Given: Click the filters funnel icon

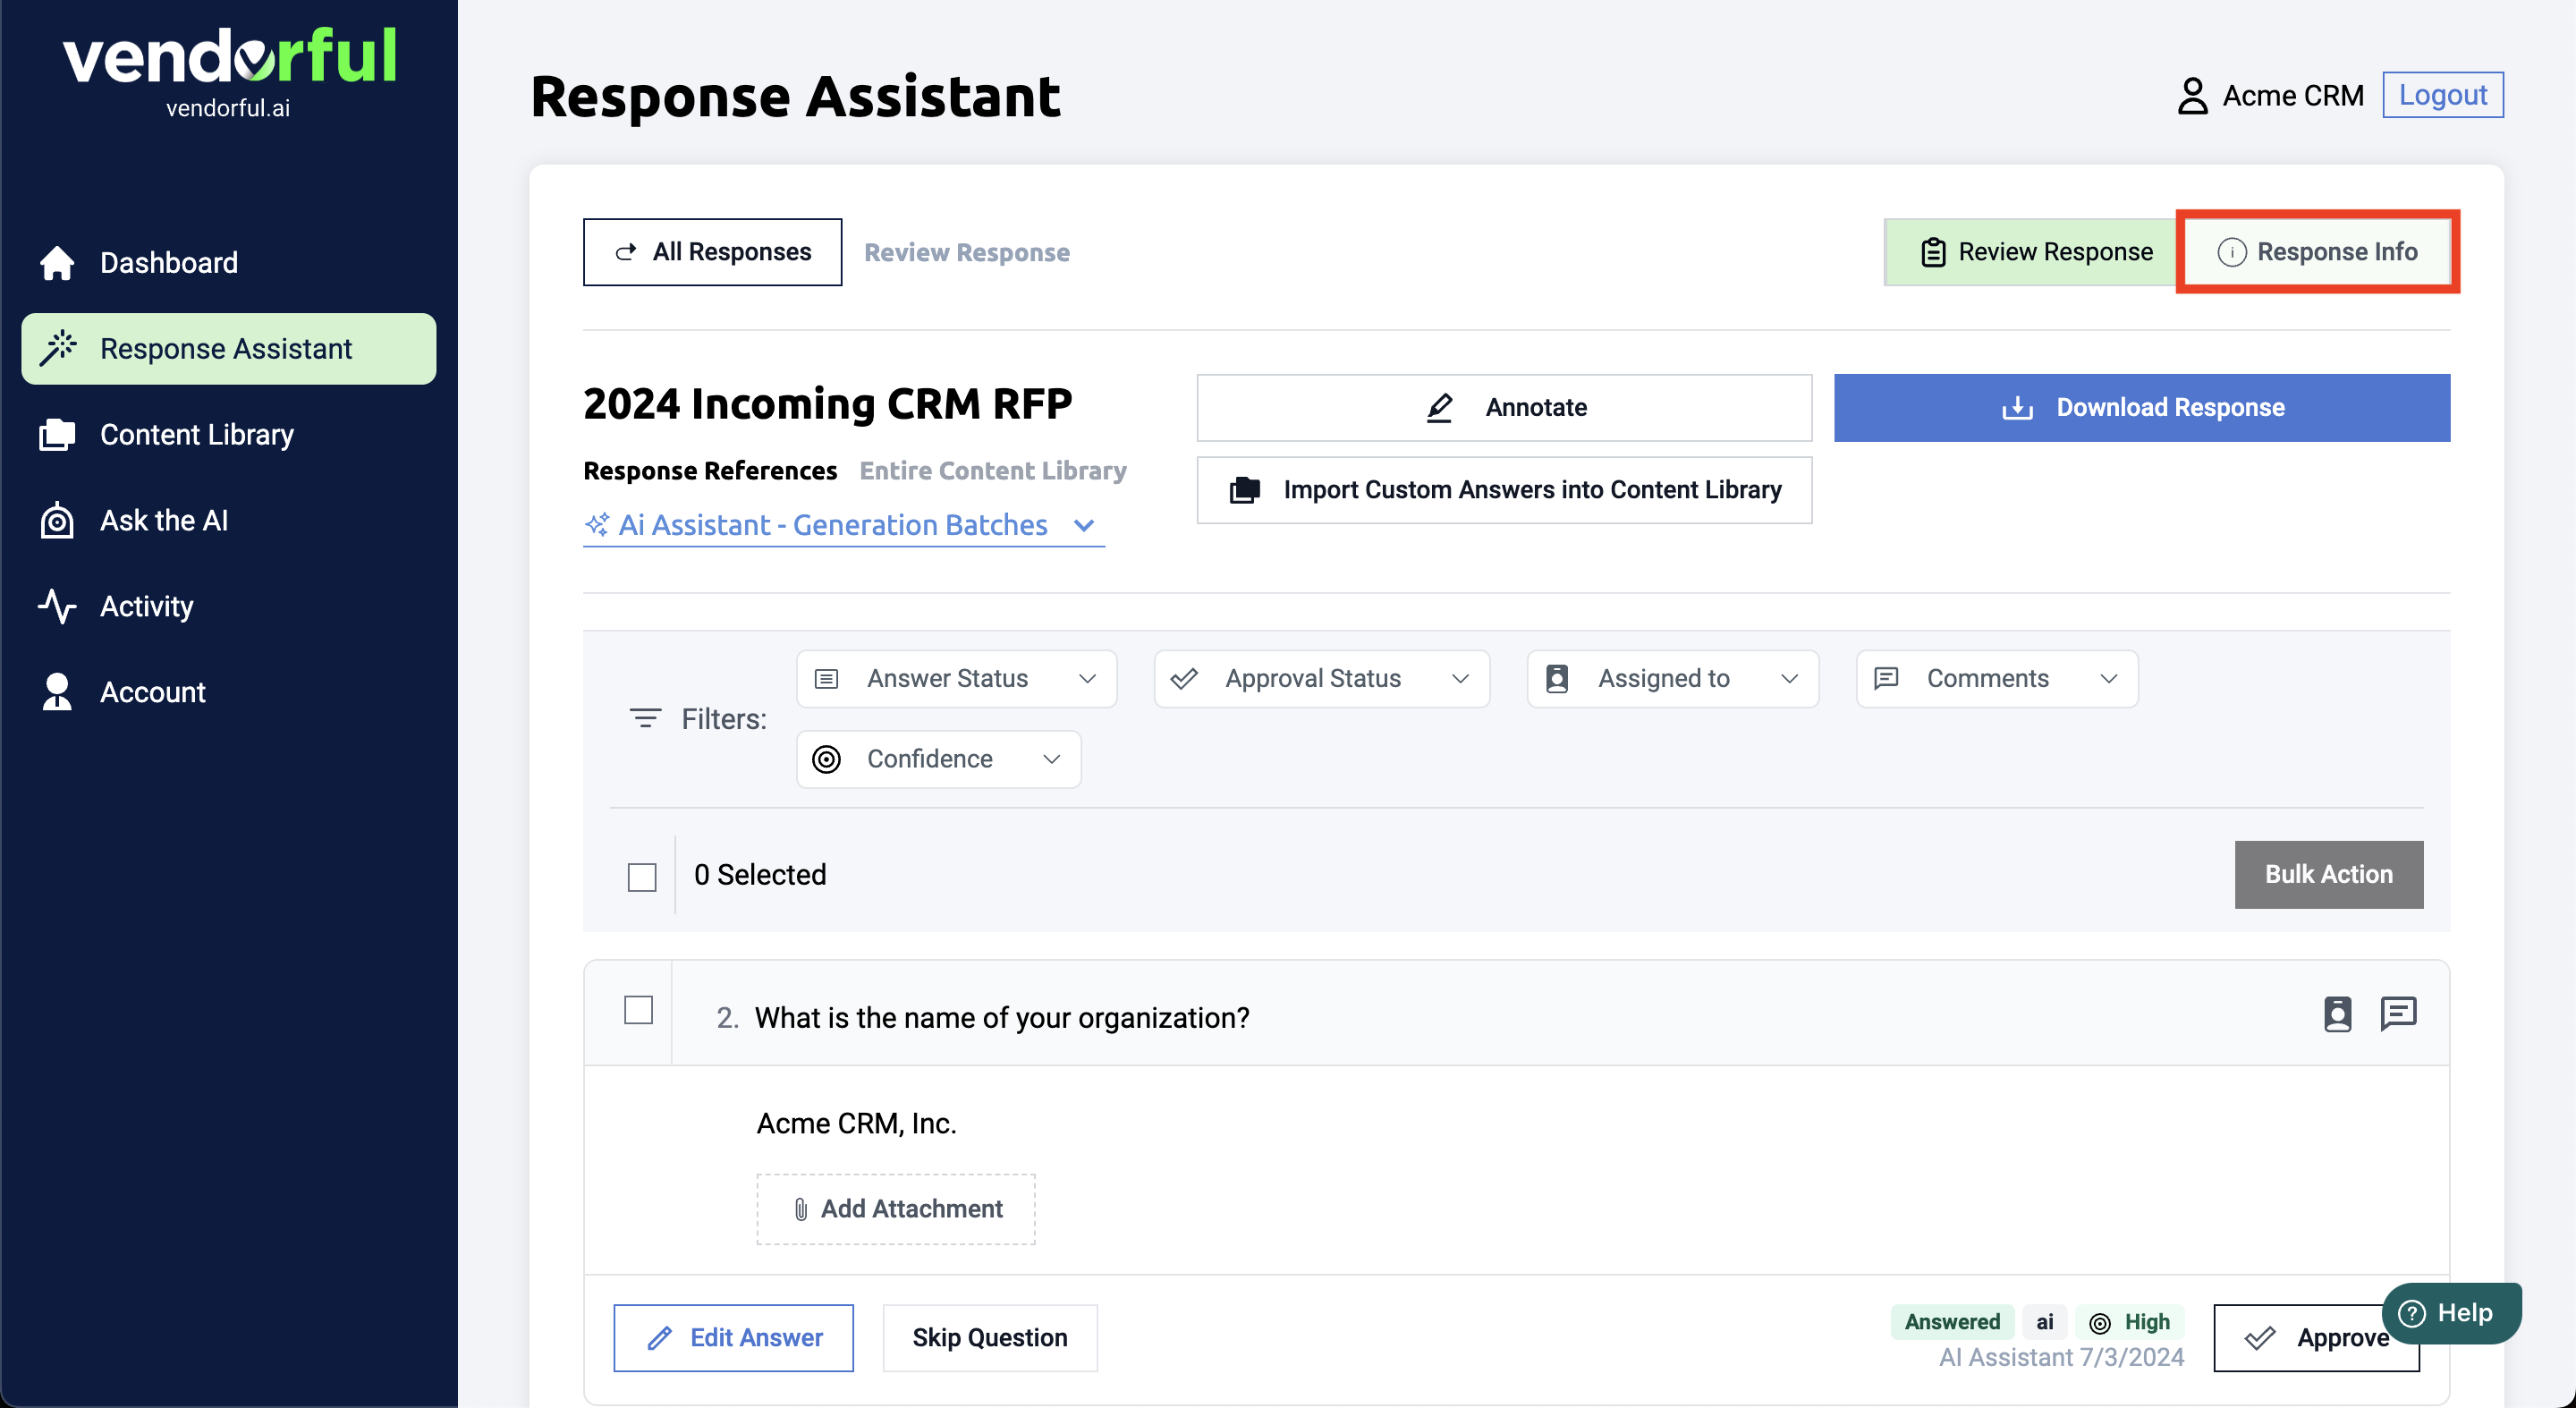Looking at the screenshot, I should pyautogui.click(x=645, y=718).
